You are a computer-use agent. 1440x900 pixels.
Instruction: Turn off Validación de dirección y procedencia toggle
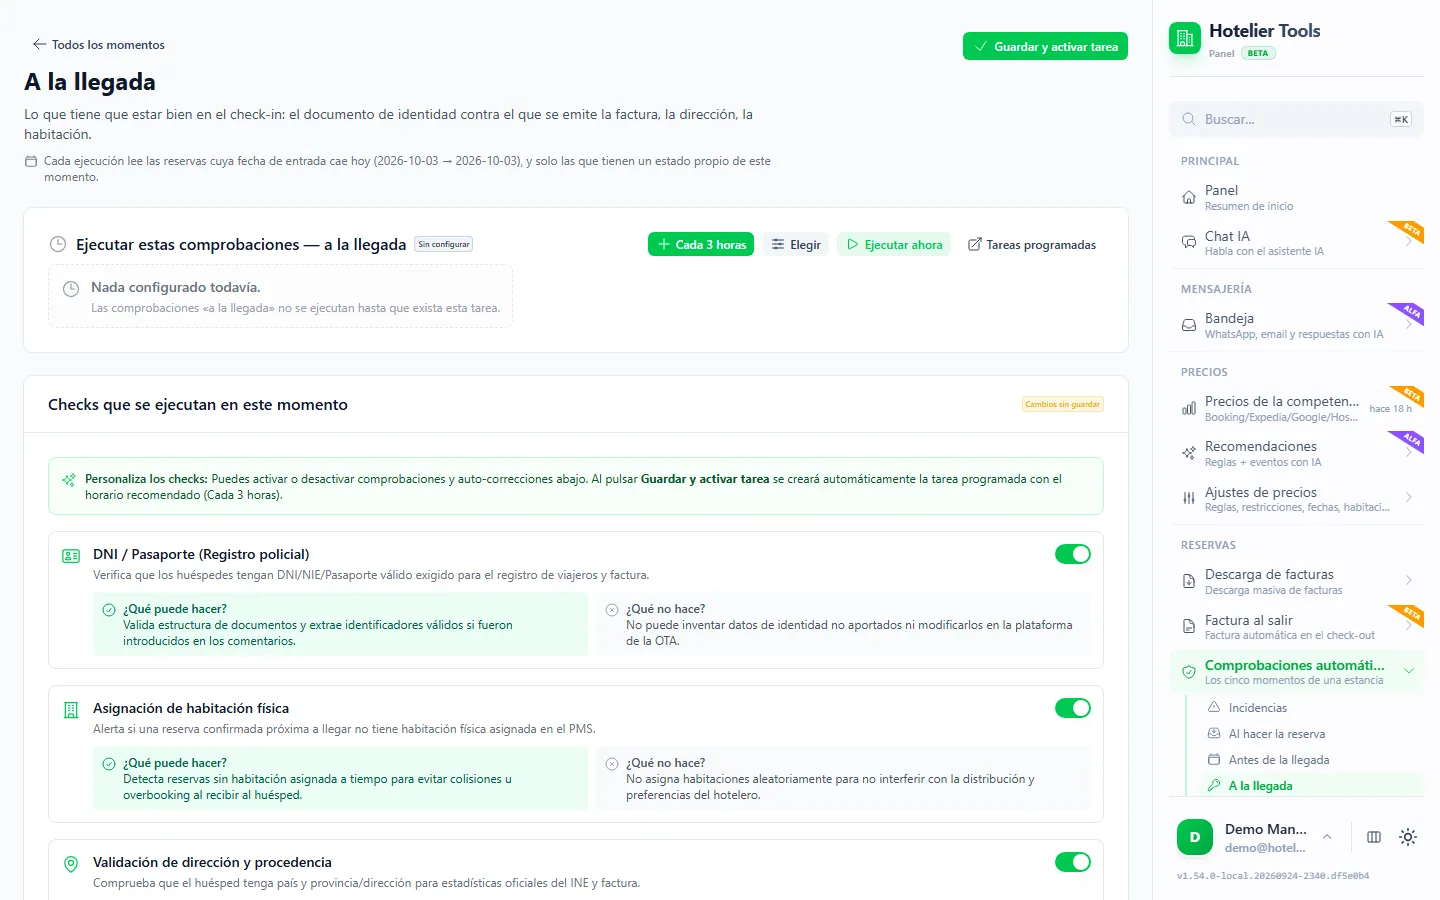(x=1073, y=862)
